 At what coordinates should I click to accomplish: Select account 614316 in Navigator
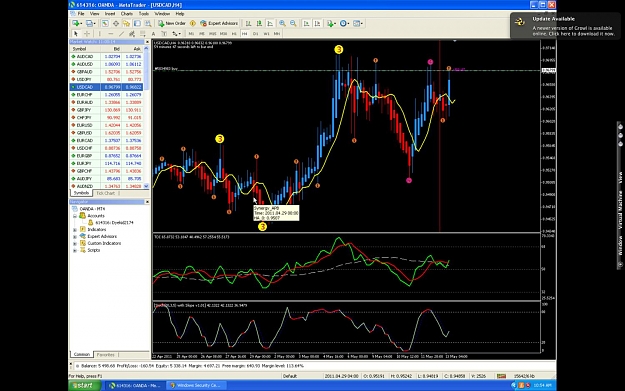pos(111,223)
